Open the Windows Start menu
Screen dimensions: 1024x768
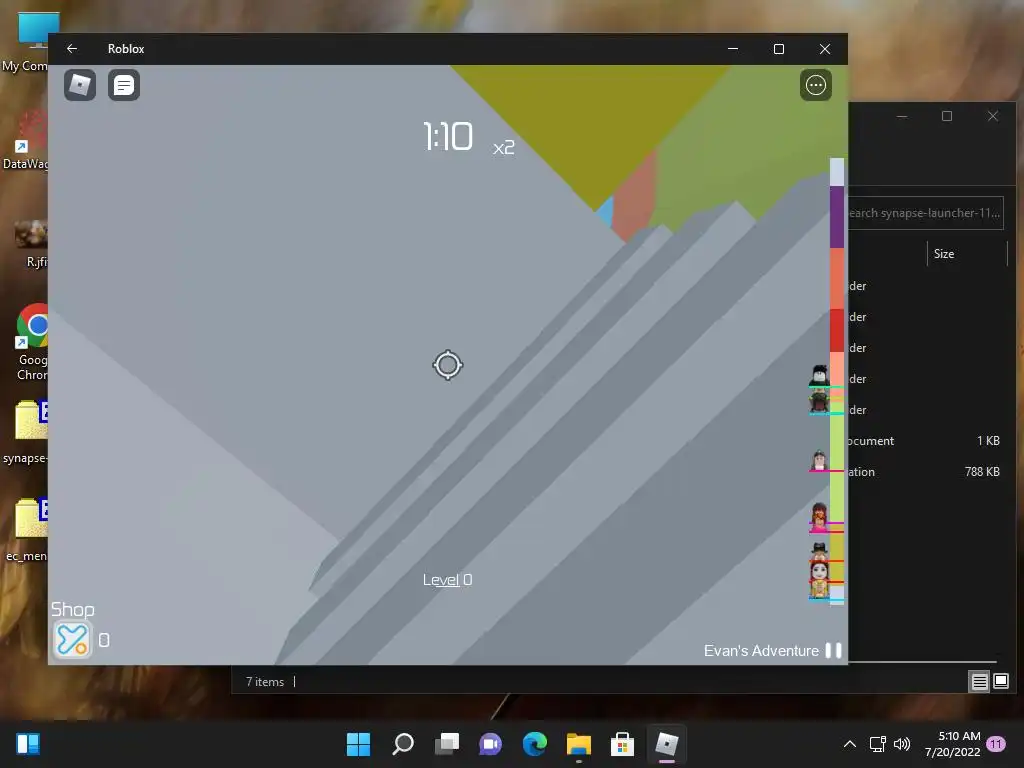pos(358,744)
